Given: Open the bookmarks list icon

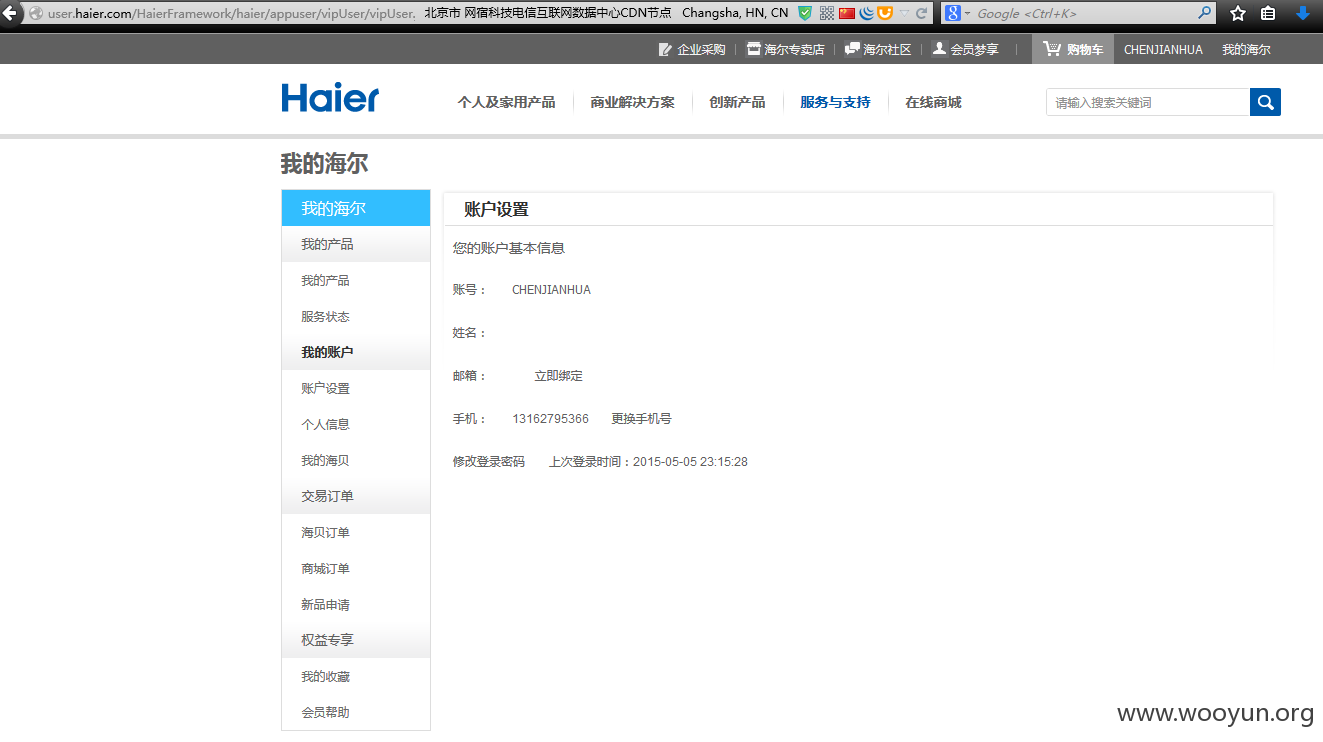Looking at the screenshot, I should 1268,13.
